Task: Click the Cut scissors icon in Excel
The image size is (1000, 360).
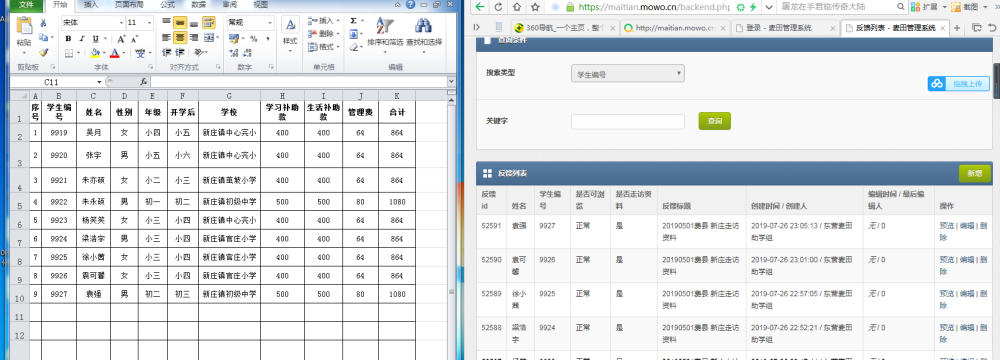Action: 43,22
